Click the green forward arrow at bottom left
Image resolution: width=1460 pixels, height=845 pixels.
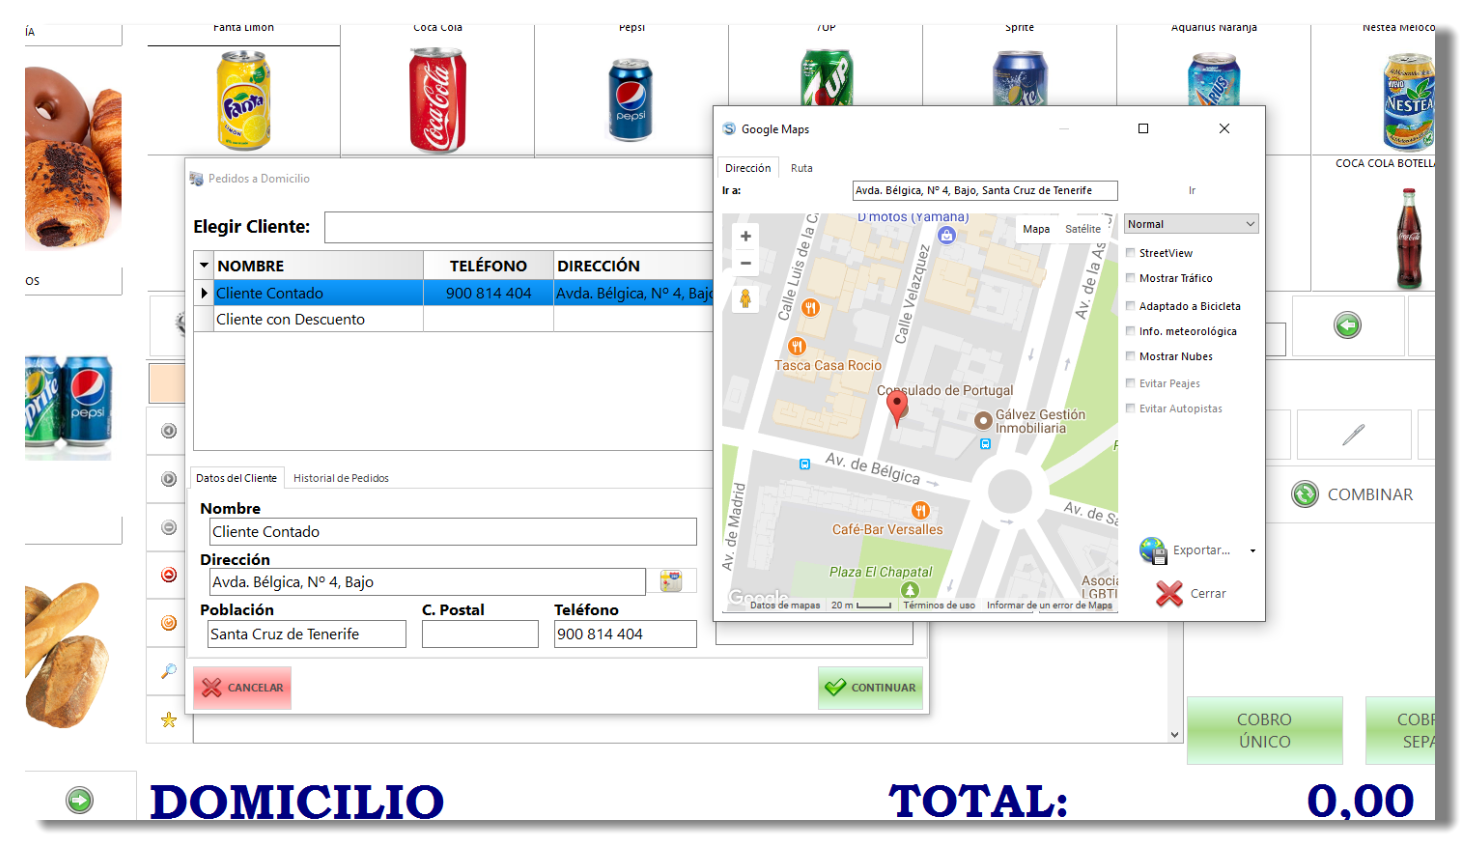click(80, 800)
